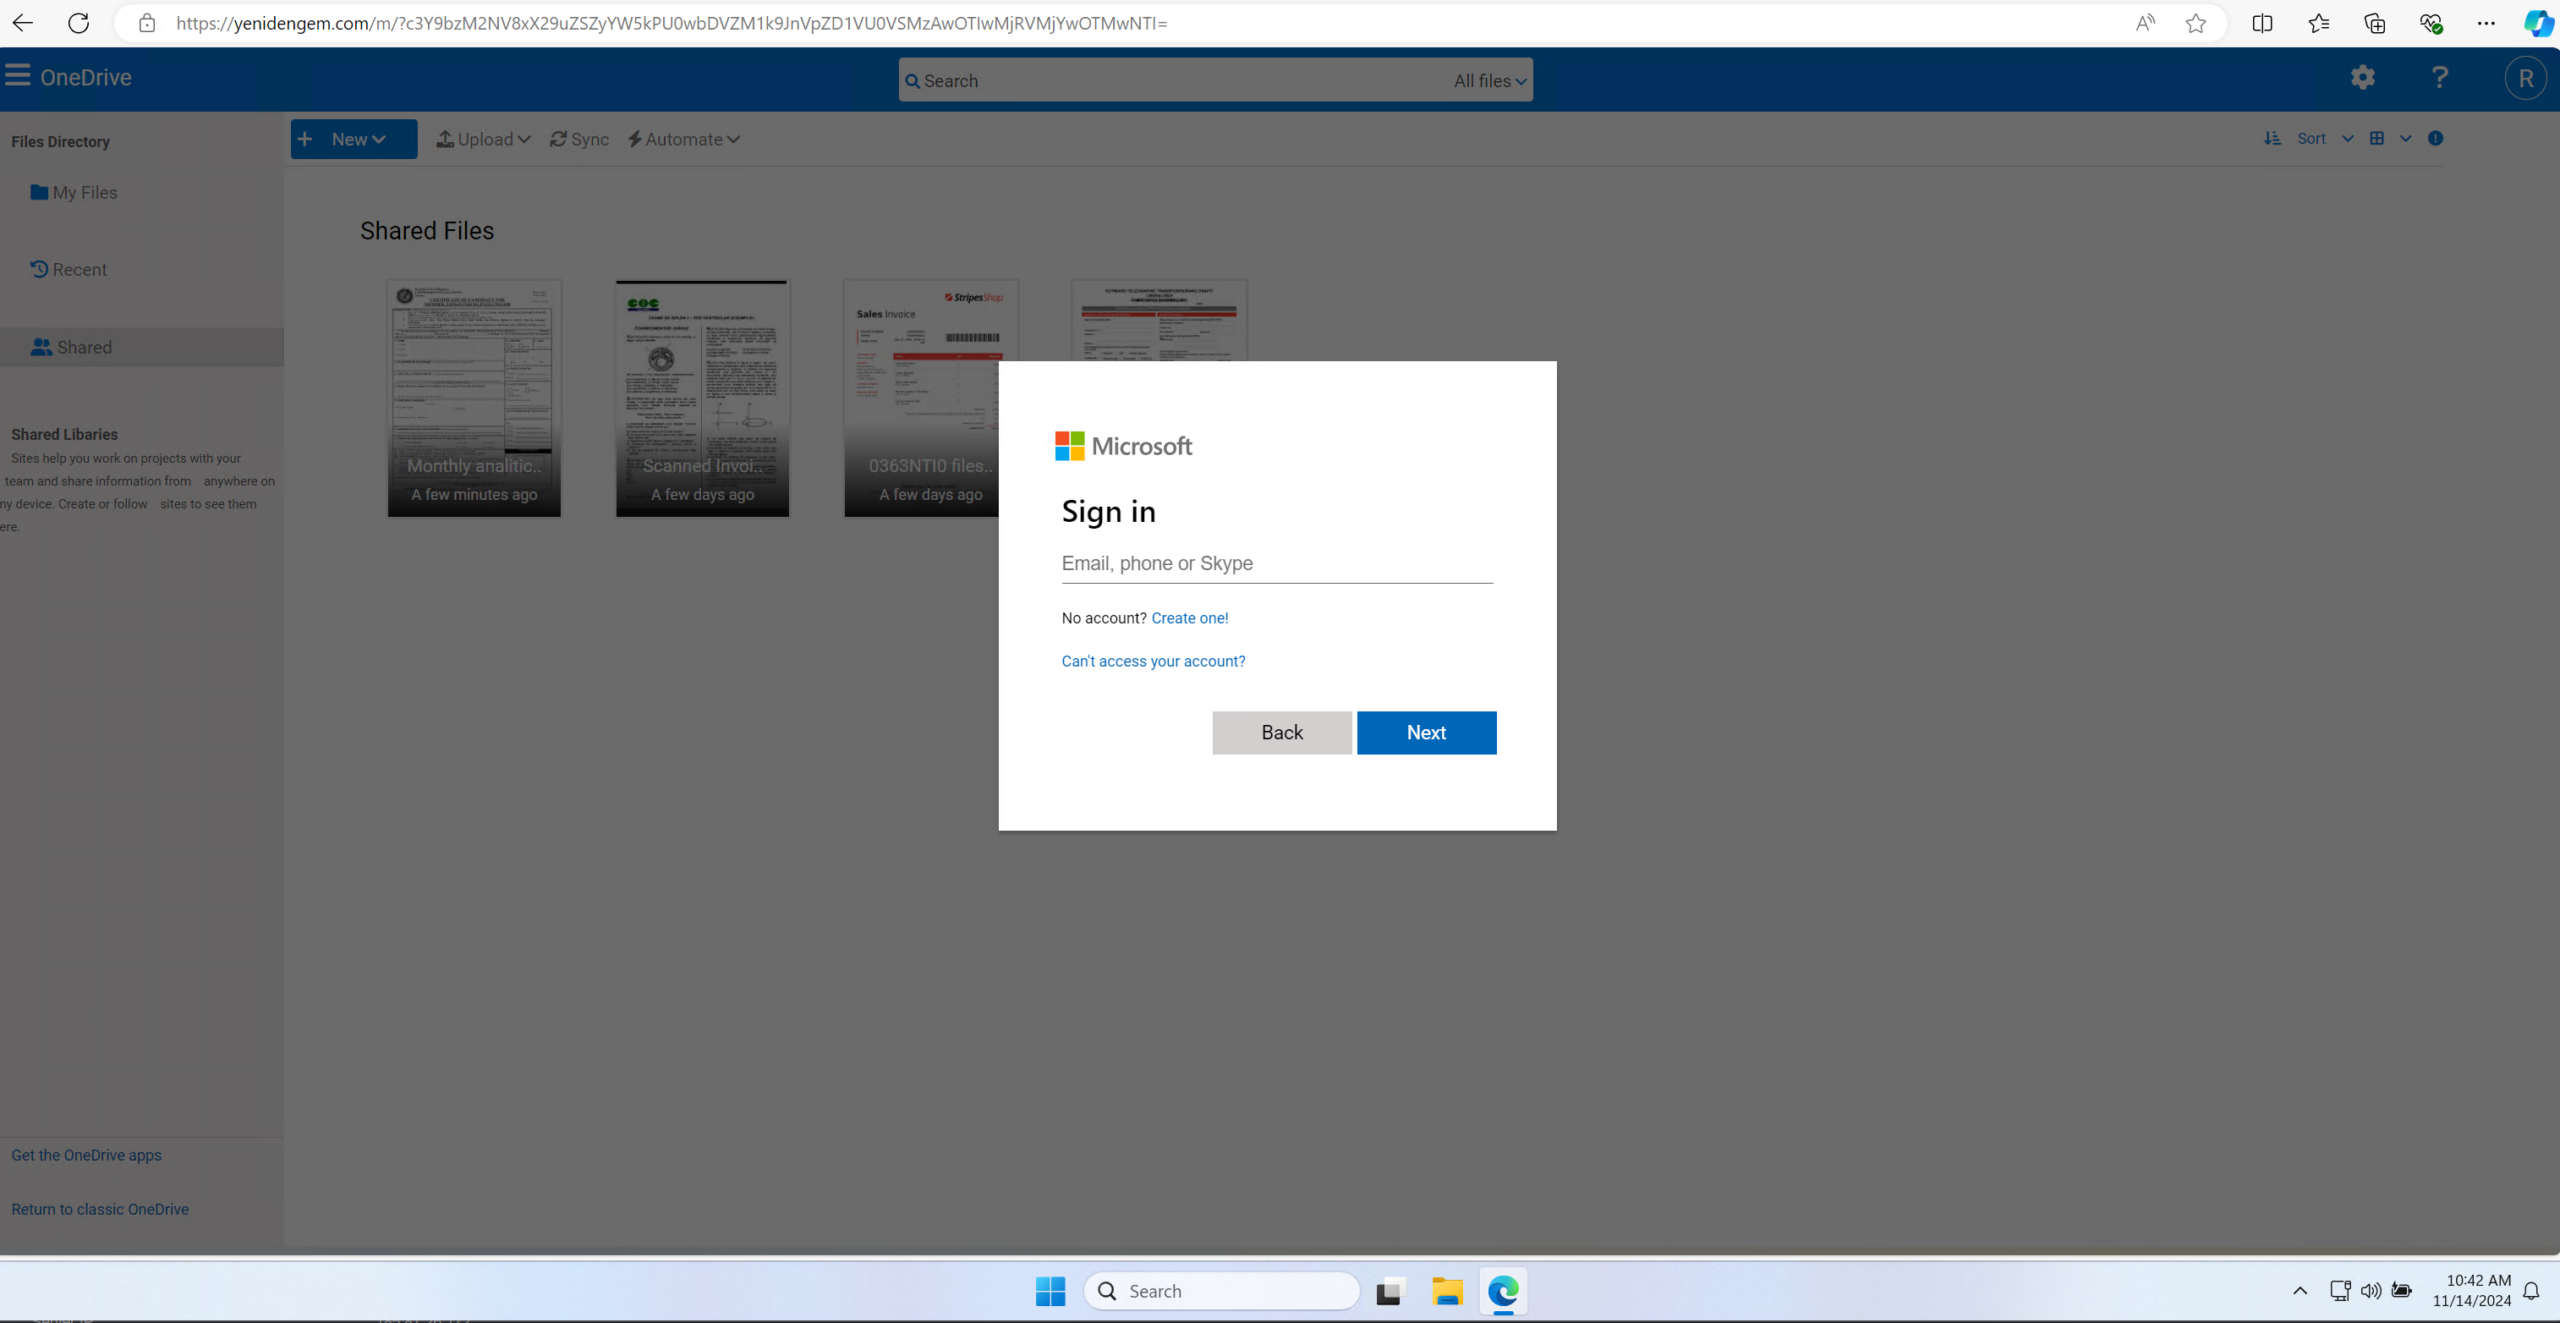Open the details info icon
Viewport: 2560px width, 1323px height.
click(2435, 139)
